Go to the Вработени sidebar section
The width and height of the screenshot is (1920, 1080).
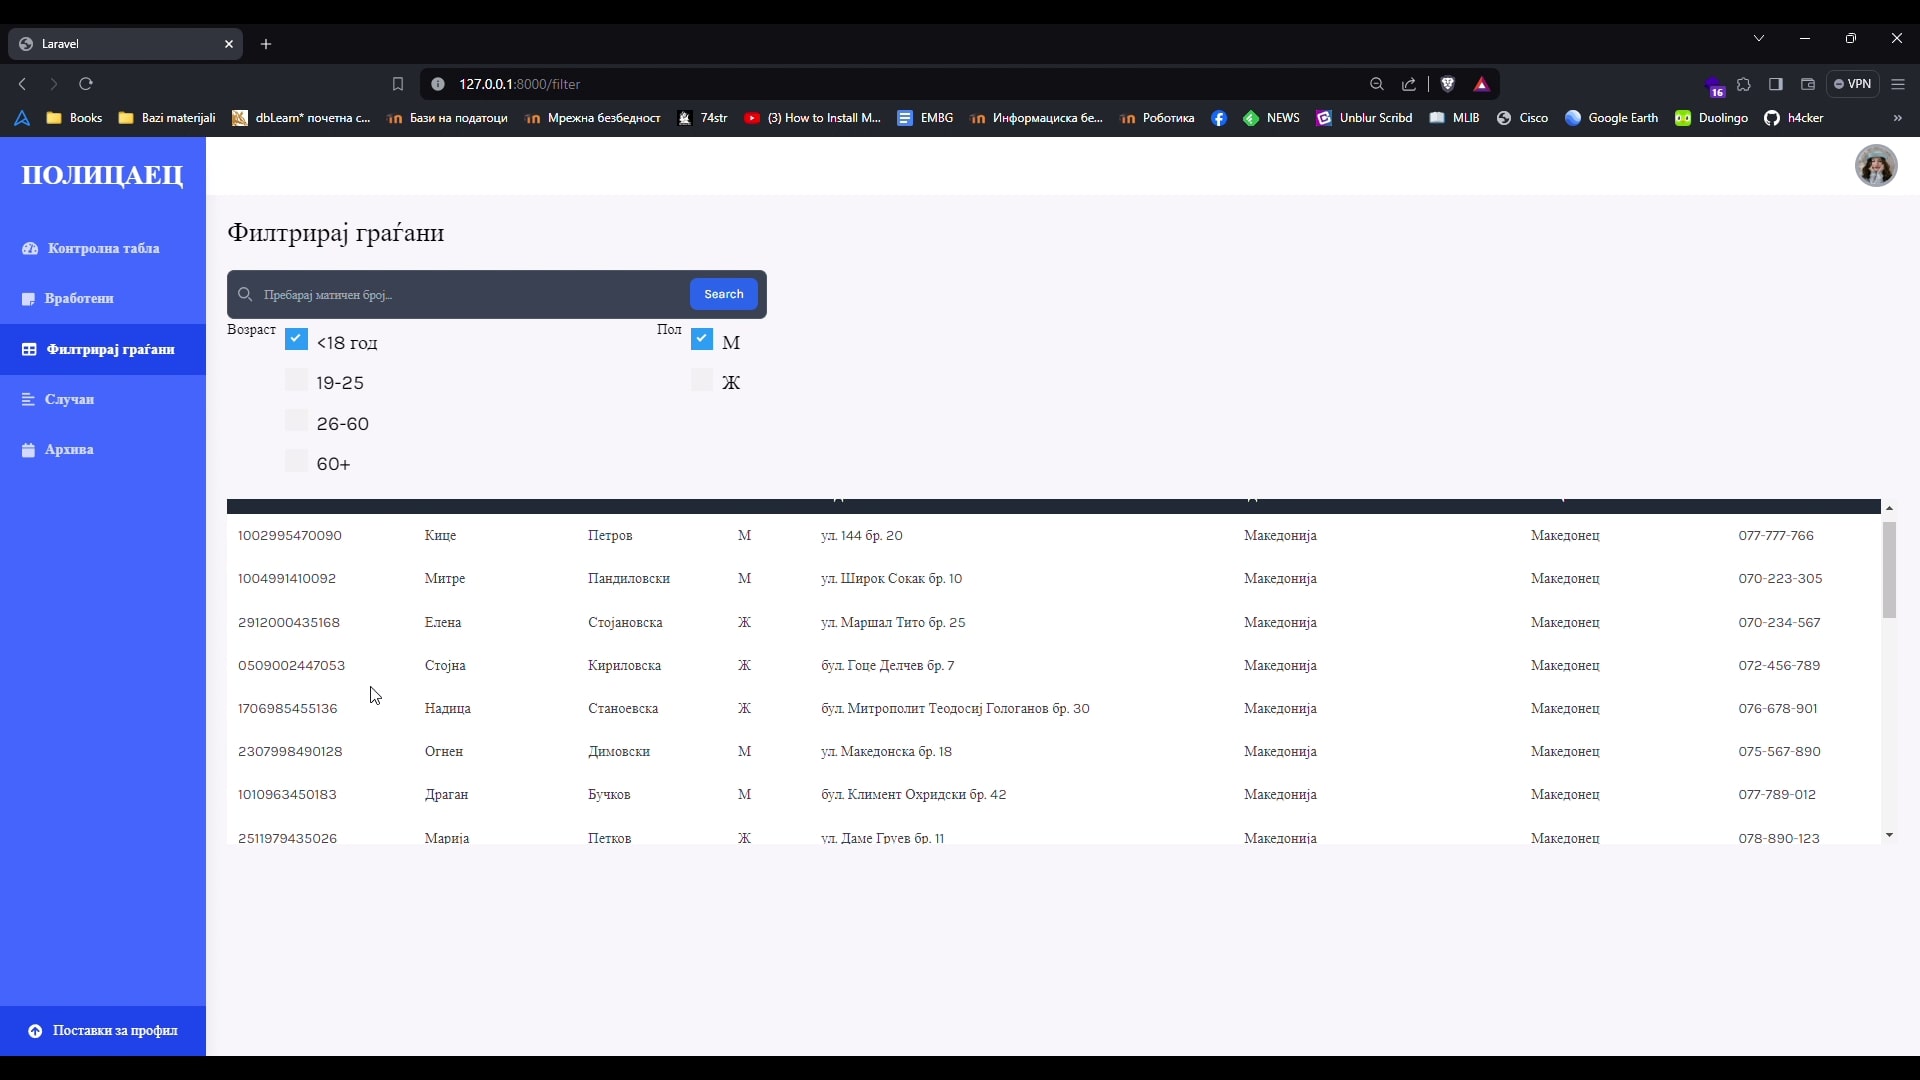[x=78, y=298]
